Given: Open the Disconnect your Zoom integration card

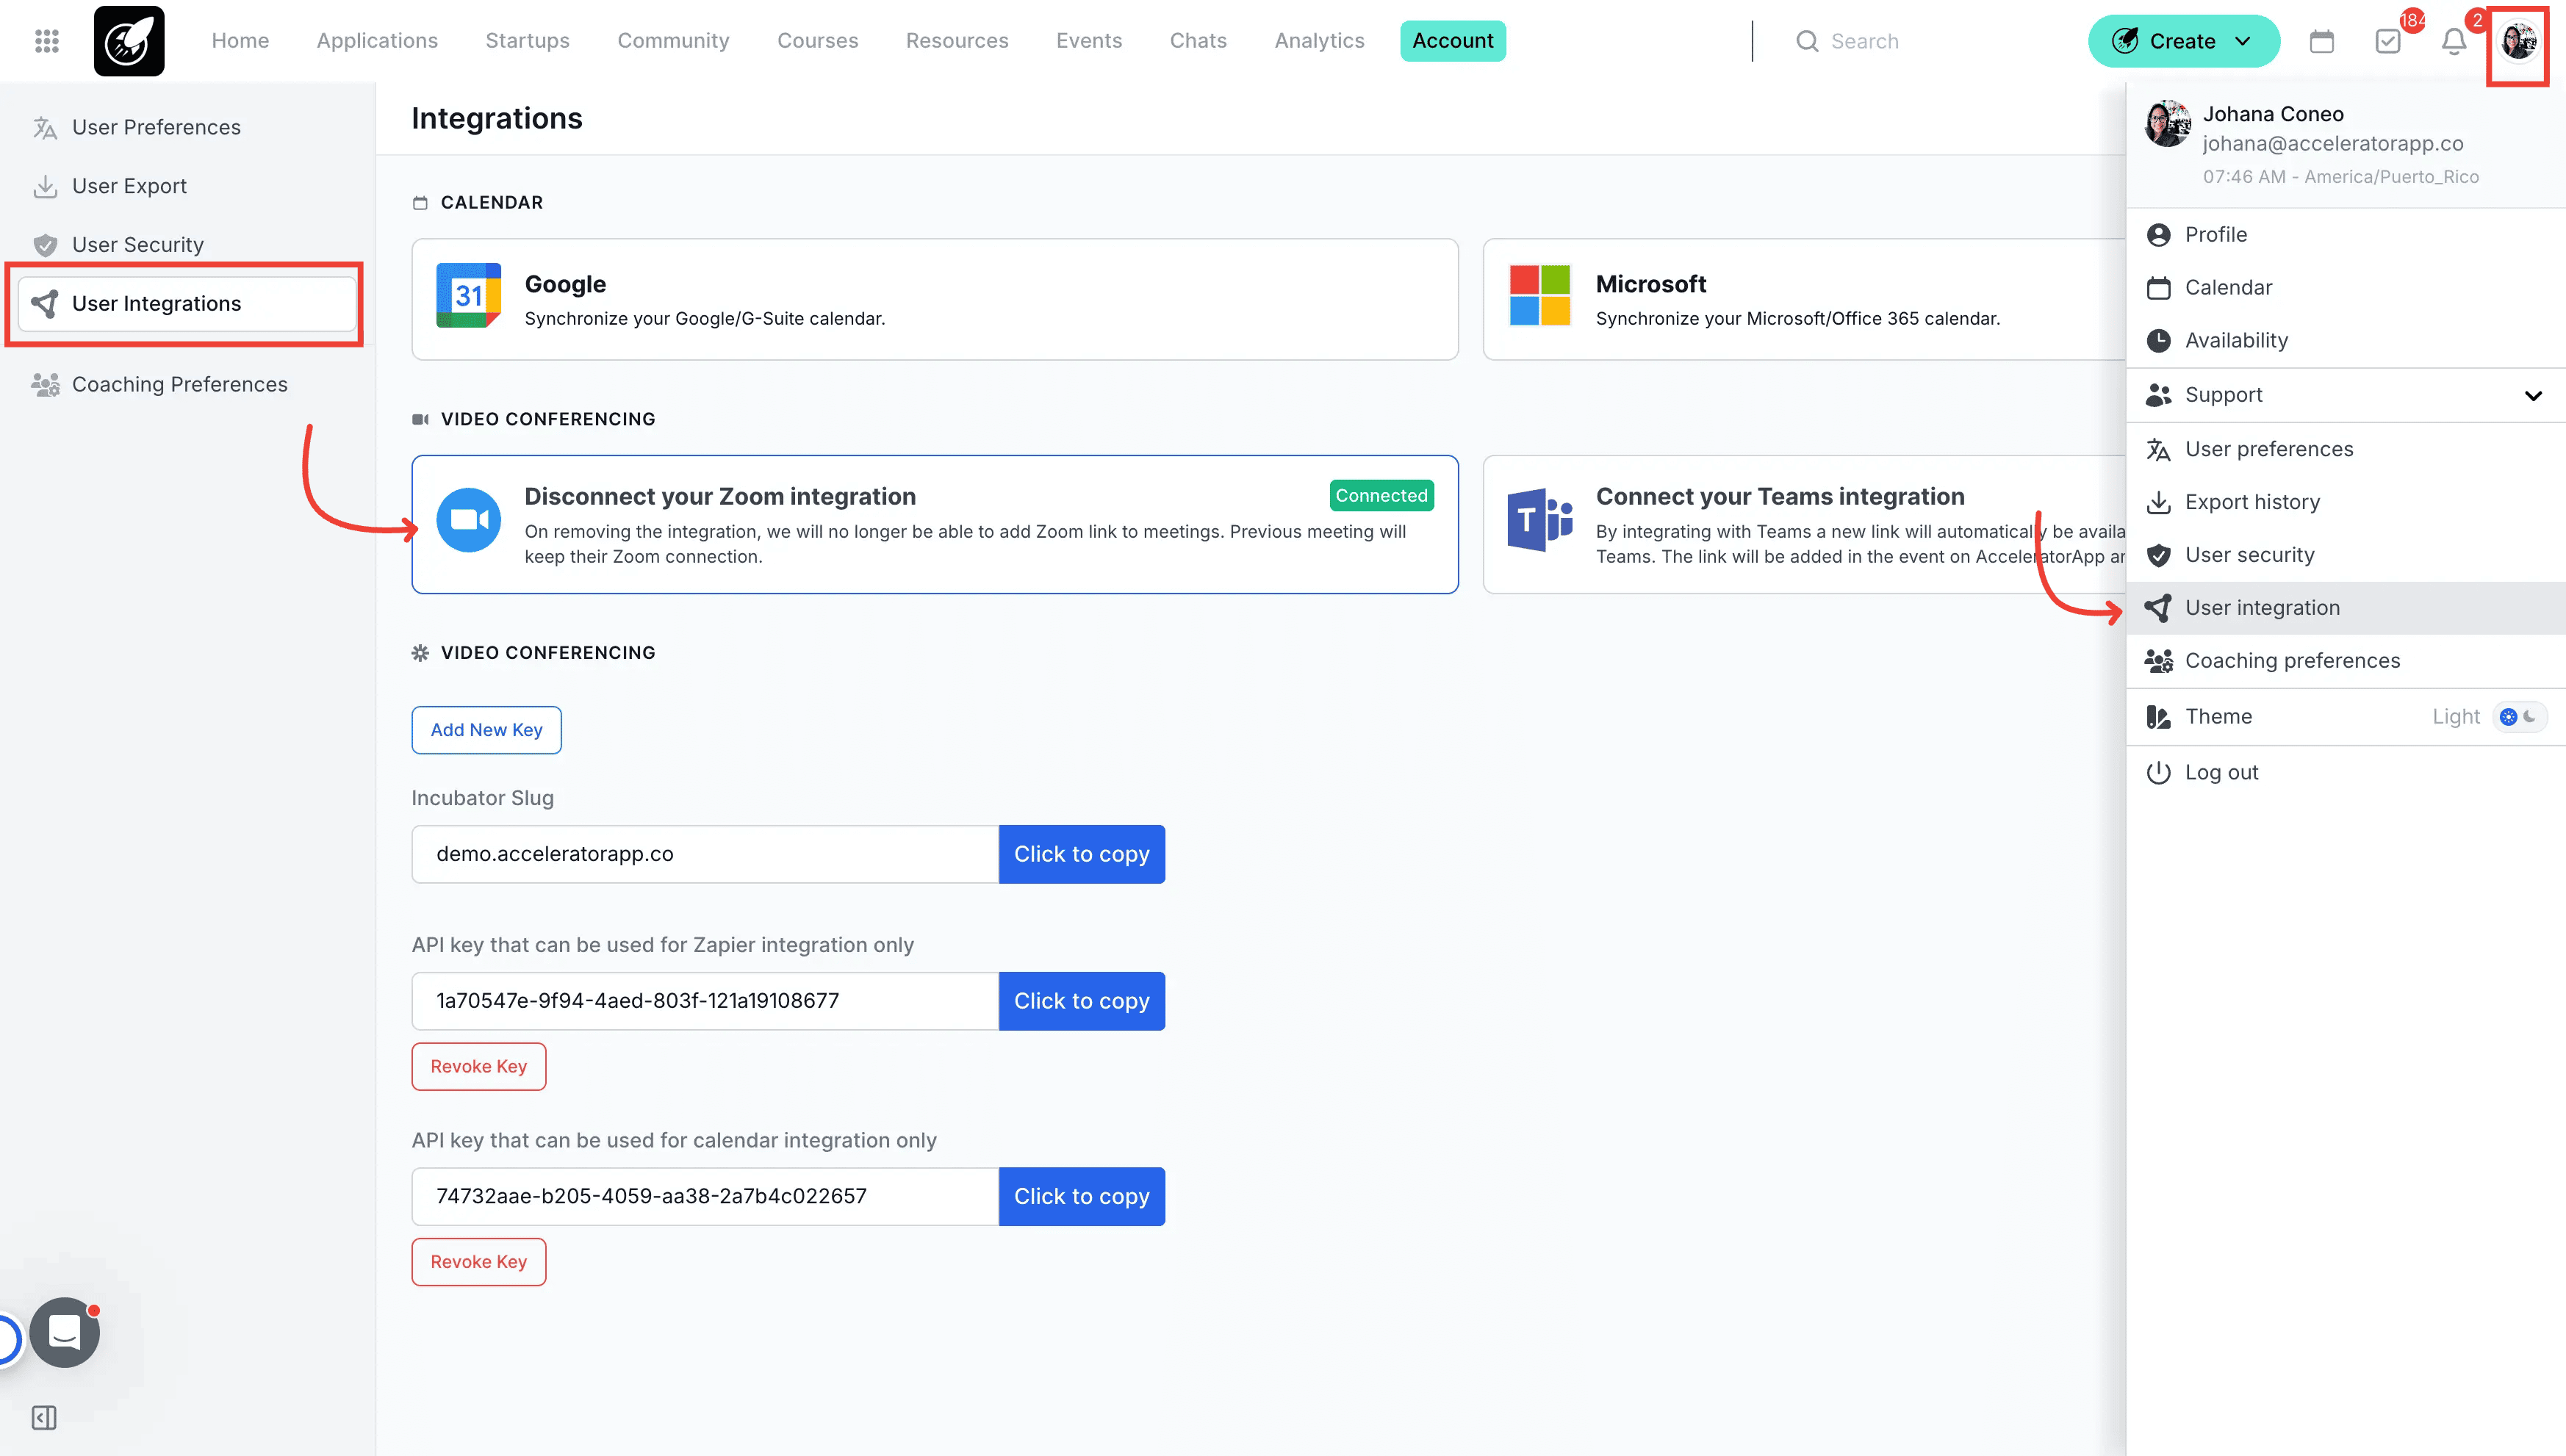Looking at the screenshot, I should point(934,525).
